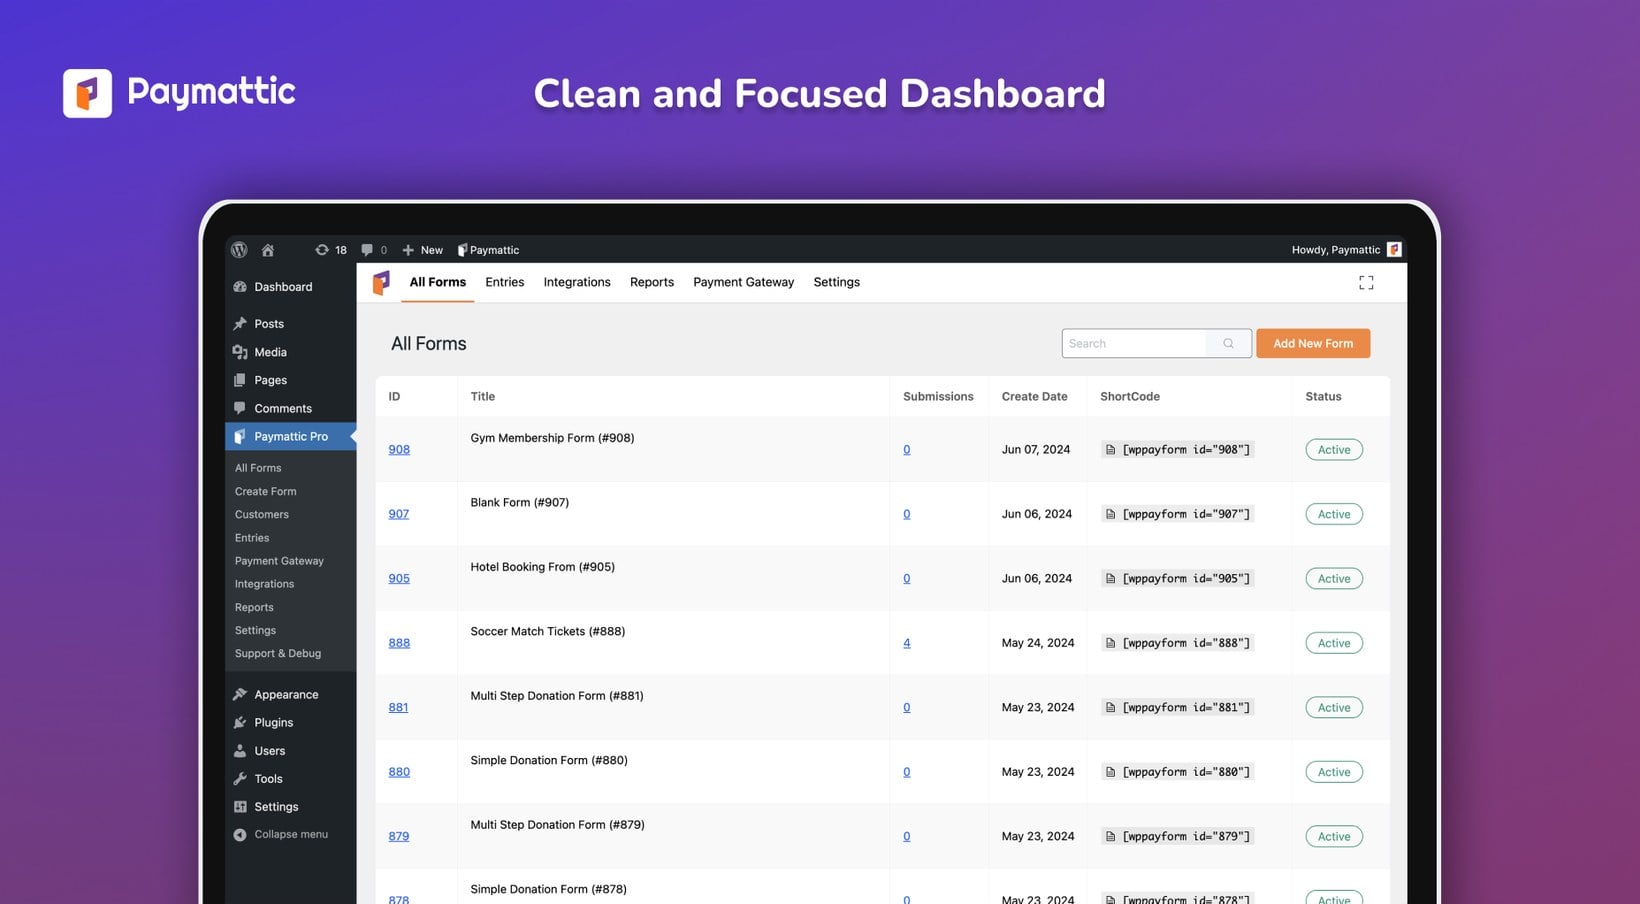Viewport: 1640px width, 904px height.
Task: Open Media in the WordPress sidebar
Action: (x=291, y=352)
